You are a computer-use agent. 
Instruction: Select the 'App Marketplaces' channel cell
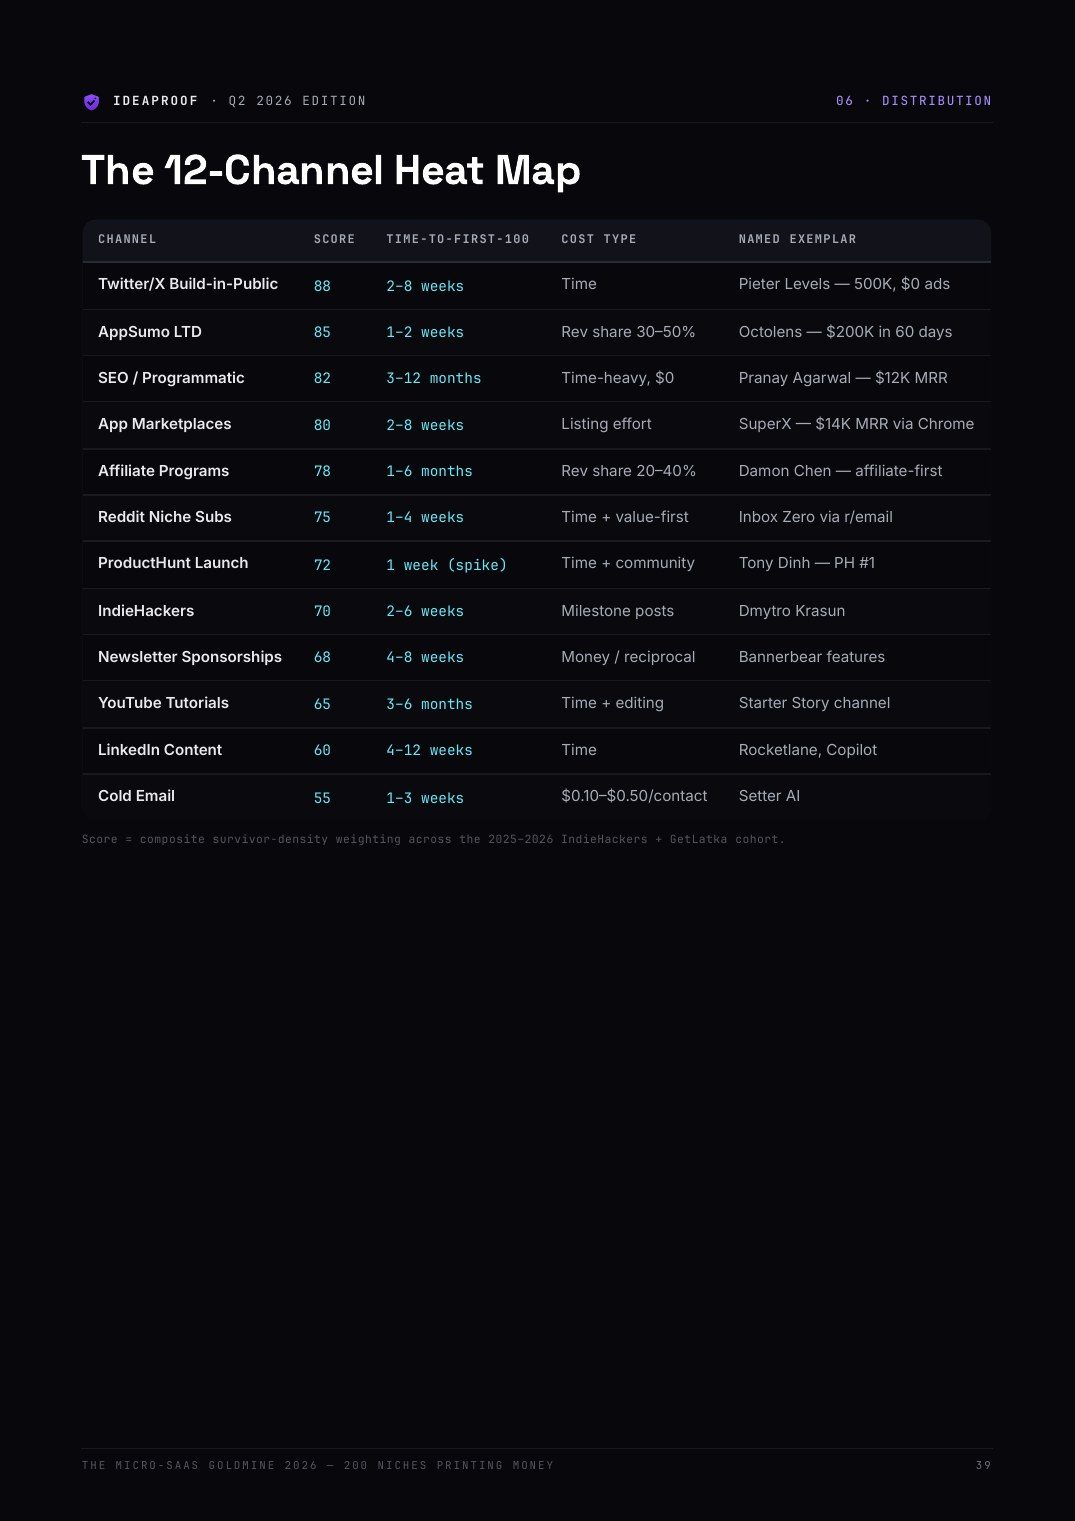[165, 424]
